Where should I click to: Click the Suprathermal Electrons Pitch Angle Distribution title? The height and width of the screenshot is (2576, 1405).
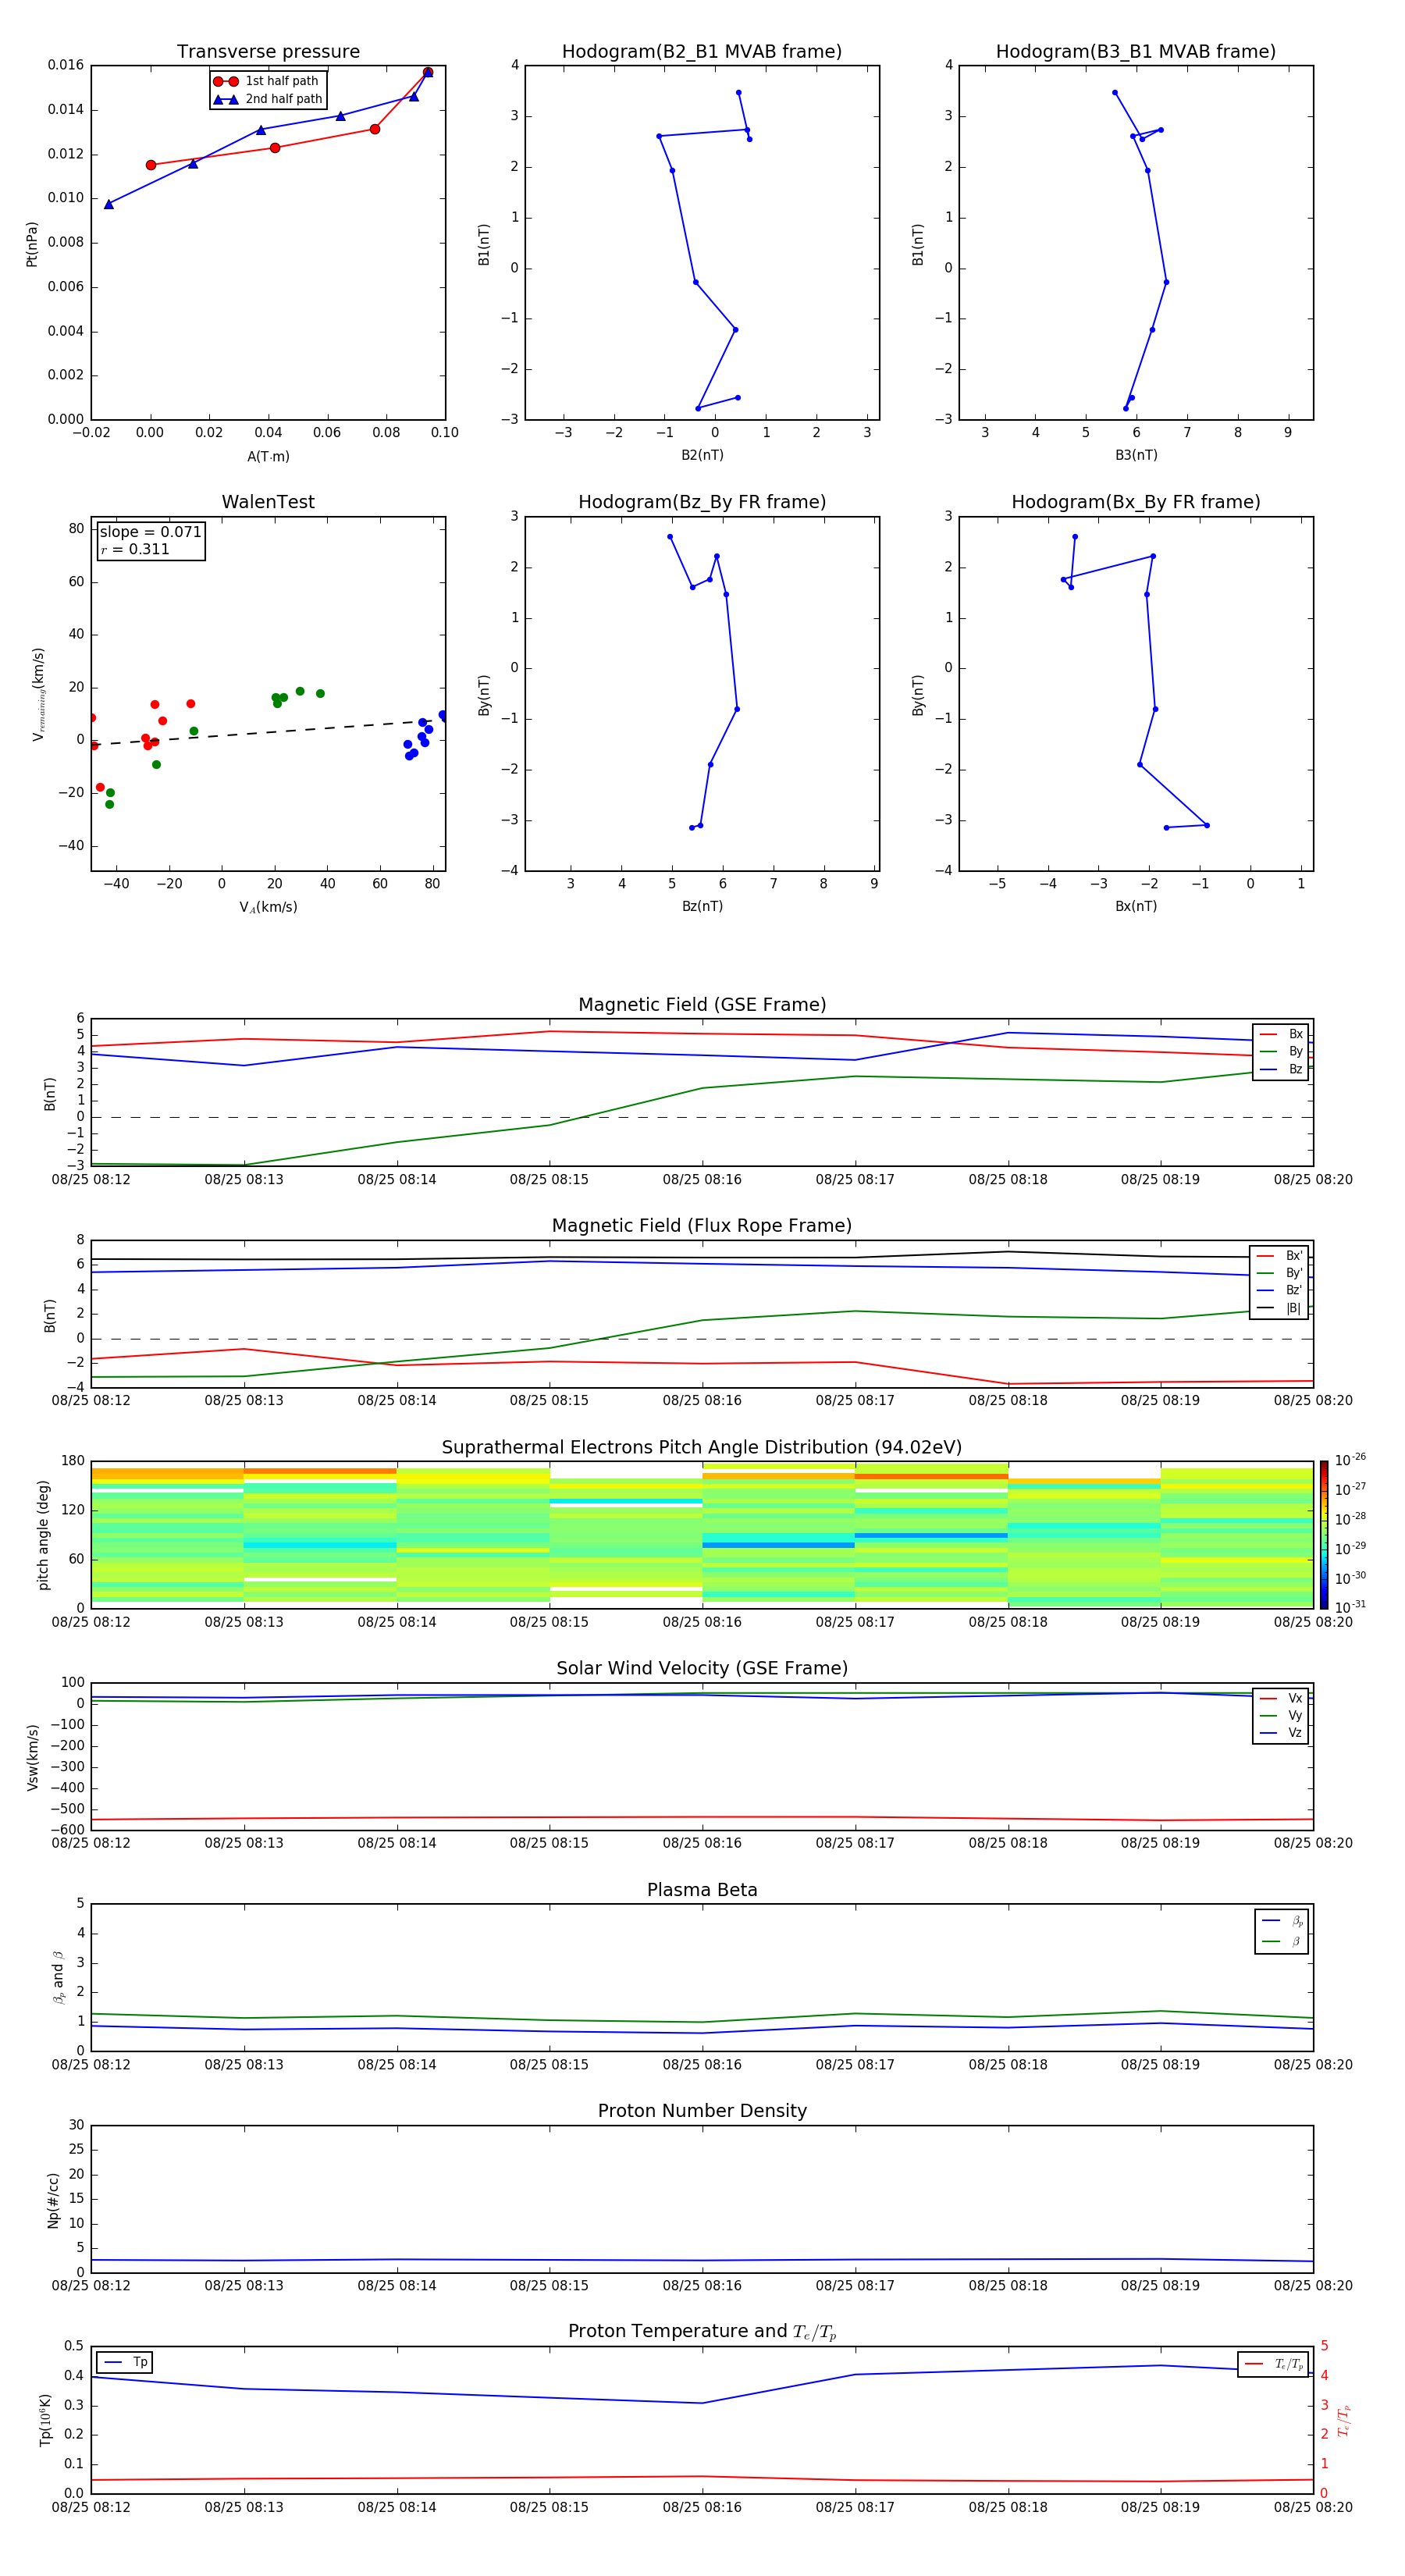(702, 1448)
